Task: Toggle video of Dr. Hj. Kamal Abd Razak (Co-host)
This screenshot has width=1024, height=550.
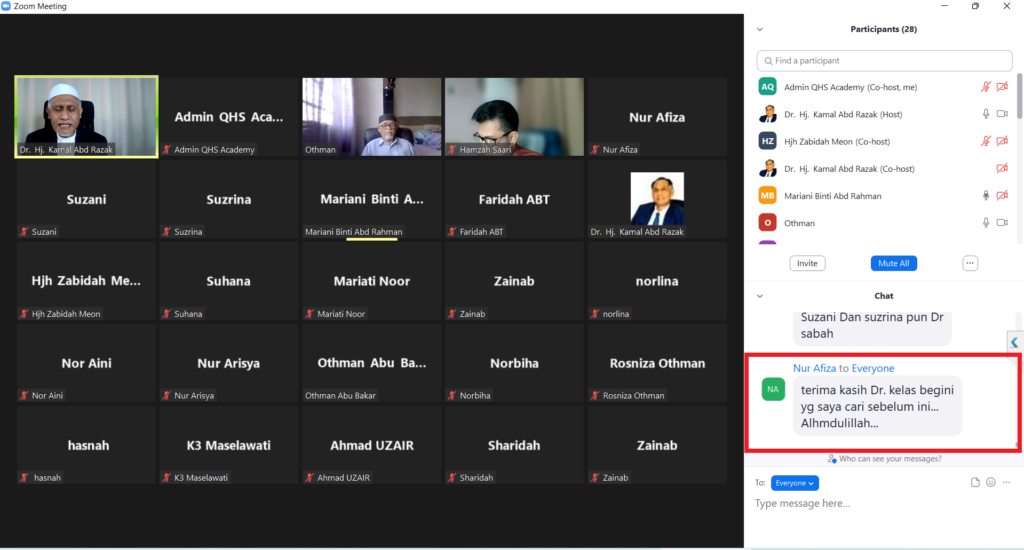Action: click(x=1002, y=169)
